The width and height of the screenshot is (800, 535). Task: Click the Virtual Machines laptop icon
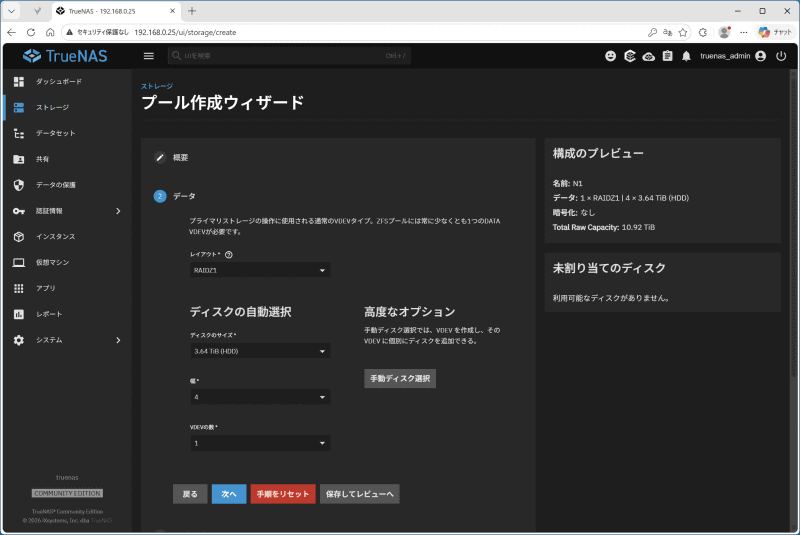click(19, 262)
